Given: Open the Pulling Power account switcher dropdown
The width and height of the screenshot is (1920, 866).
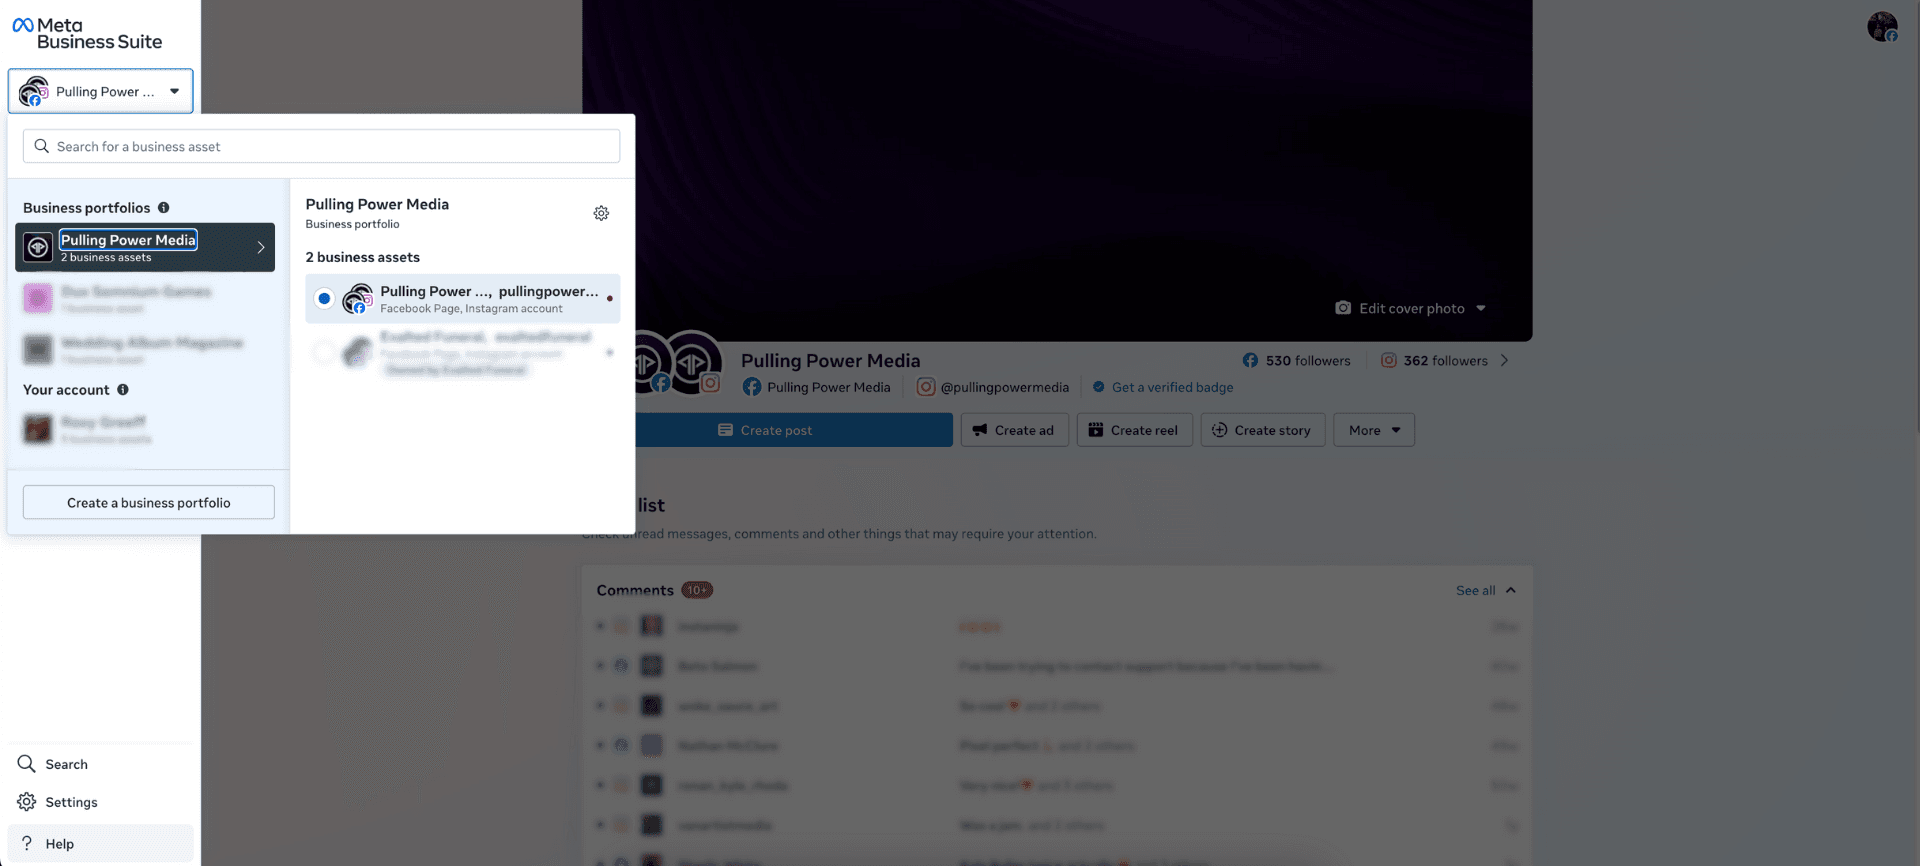Looking at the screenshot, I should click(100, 91).
